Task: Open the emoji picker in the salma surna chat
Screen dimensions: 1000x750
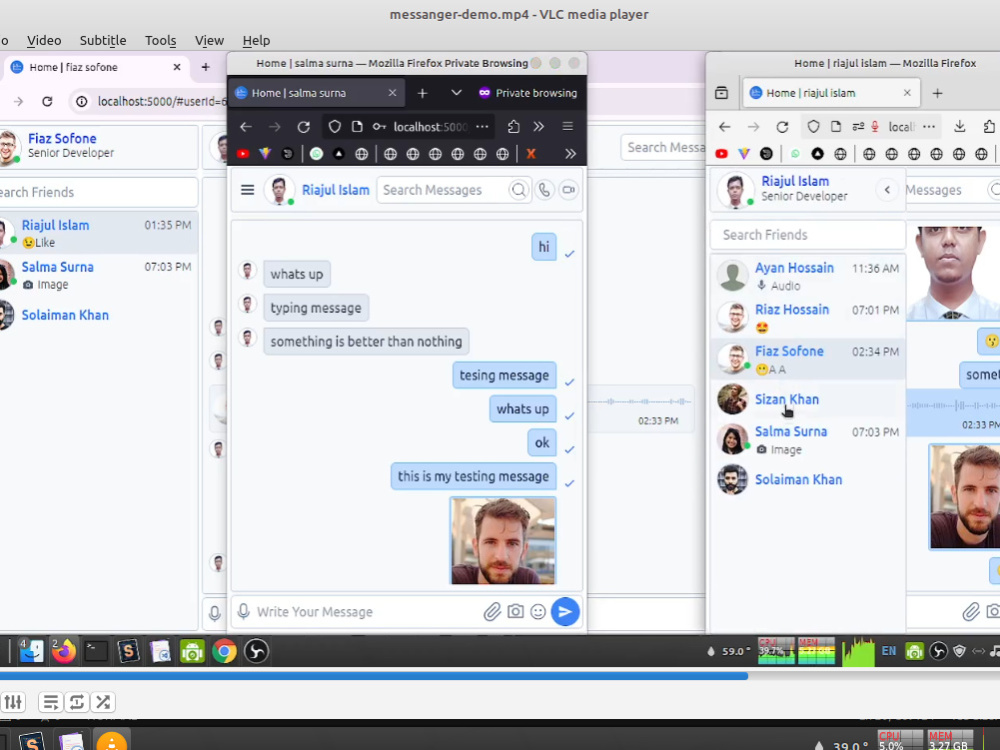Action: [538, 612]
